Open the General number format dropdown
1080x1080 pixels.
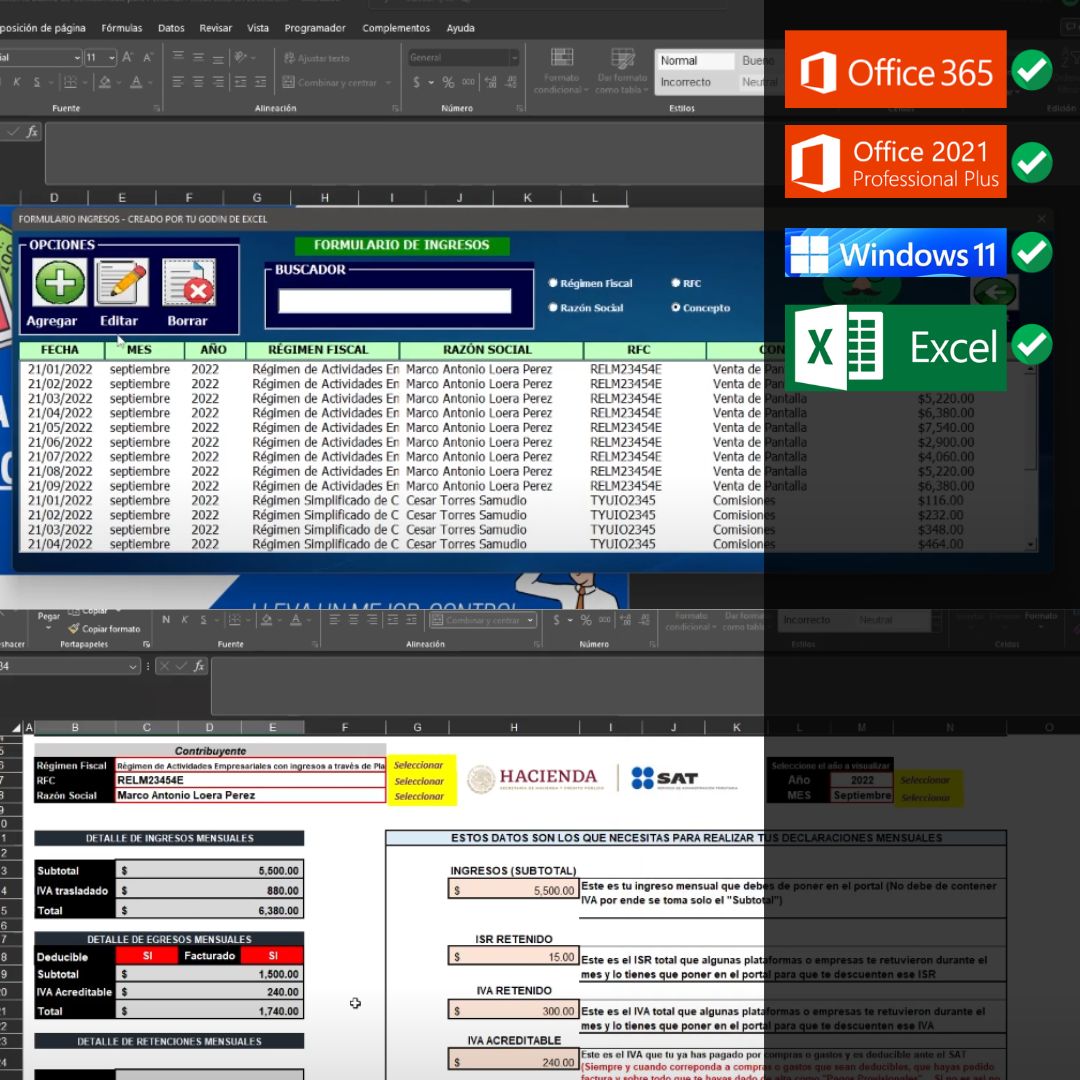[514, 58]
